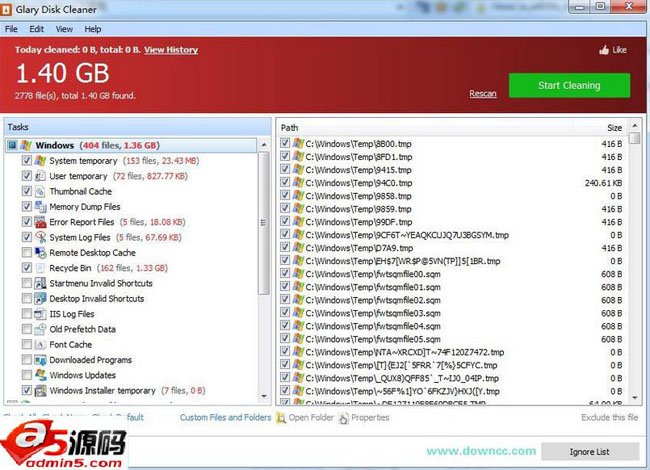Select the fwtsqmfile05.sqm file row
This screenshot has width=650, height=470.
[453, 339]
